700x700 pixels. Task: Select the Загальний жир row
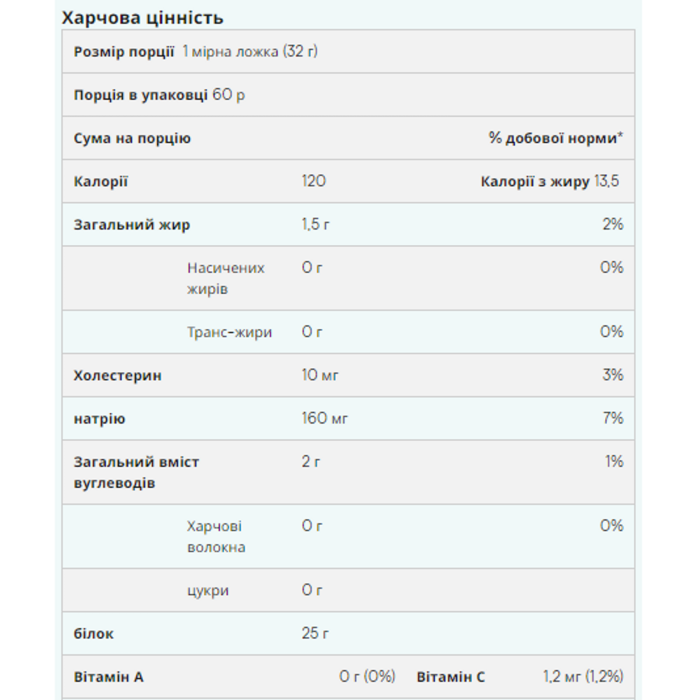(348, 225)
